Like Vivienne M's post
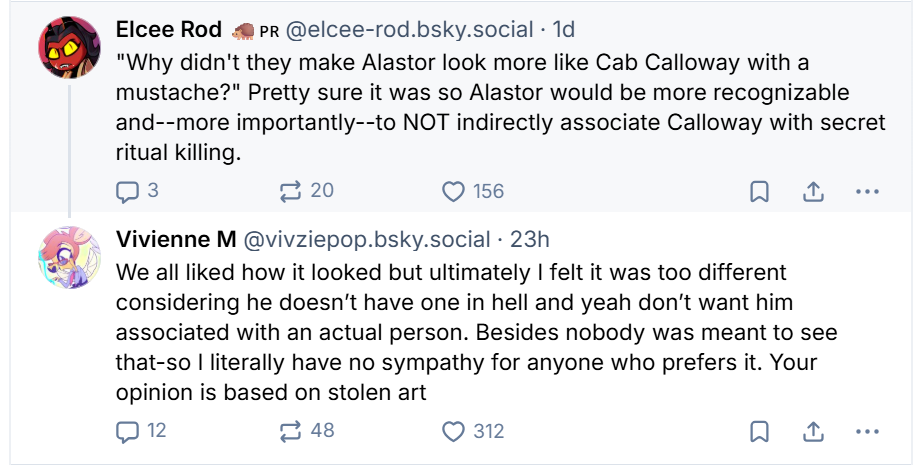This screenshot has height=465, width=918. point(455,432)
